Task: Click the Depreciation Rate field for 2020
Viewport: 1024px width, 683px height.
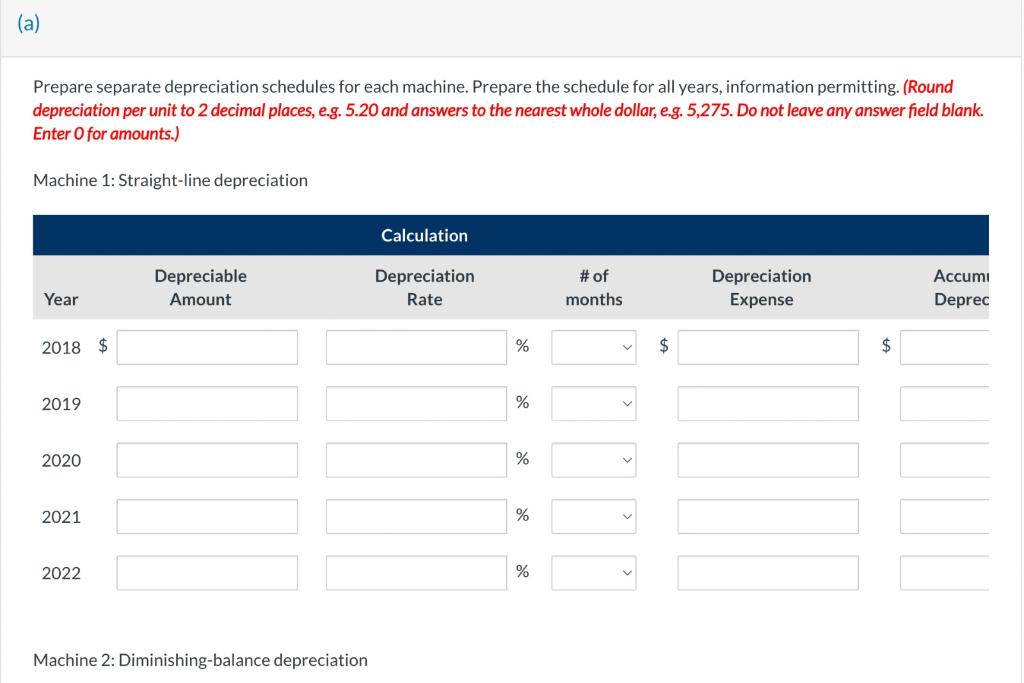Action: point(416,459)
